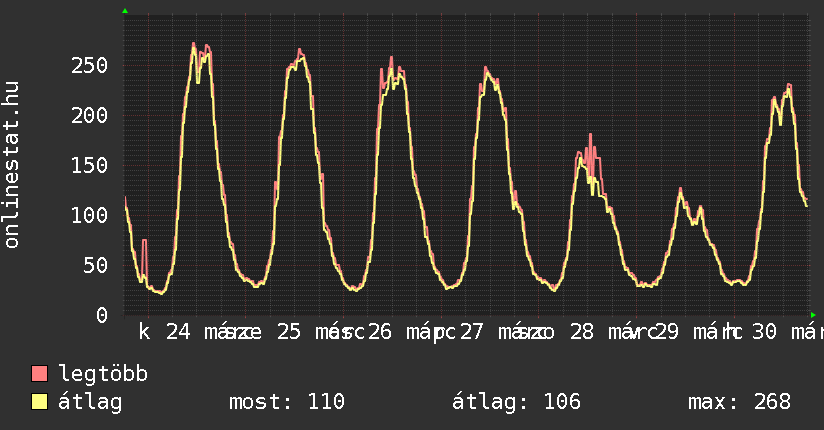
Task: Click the 'most: 110' current value text
Action: tap(287, 402)
